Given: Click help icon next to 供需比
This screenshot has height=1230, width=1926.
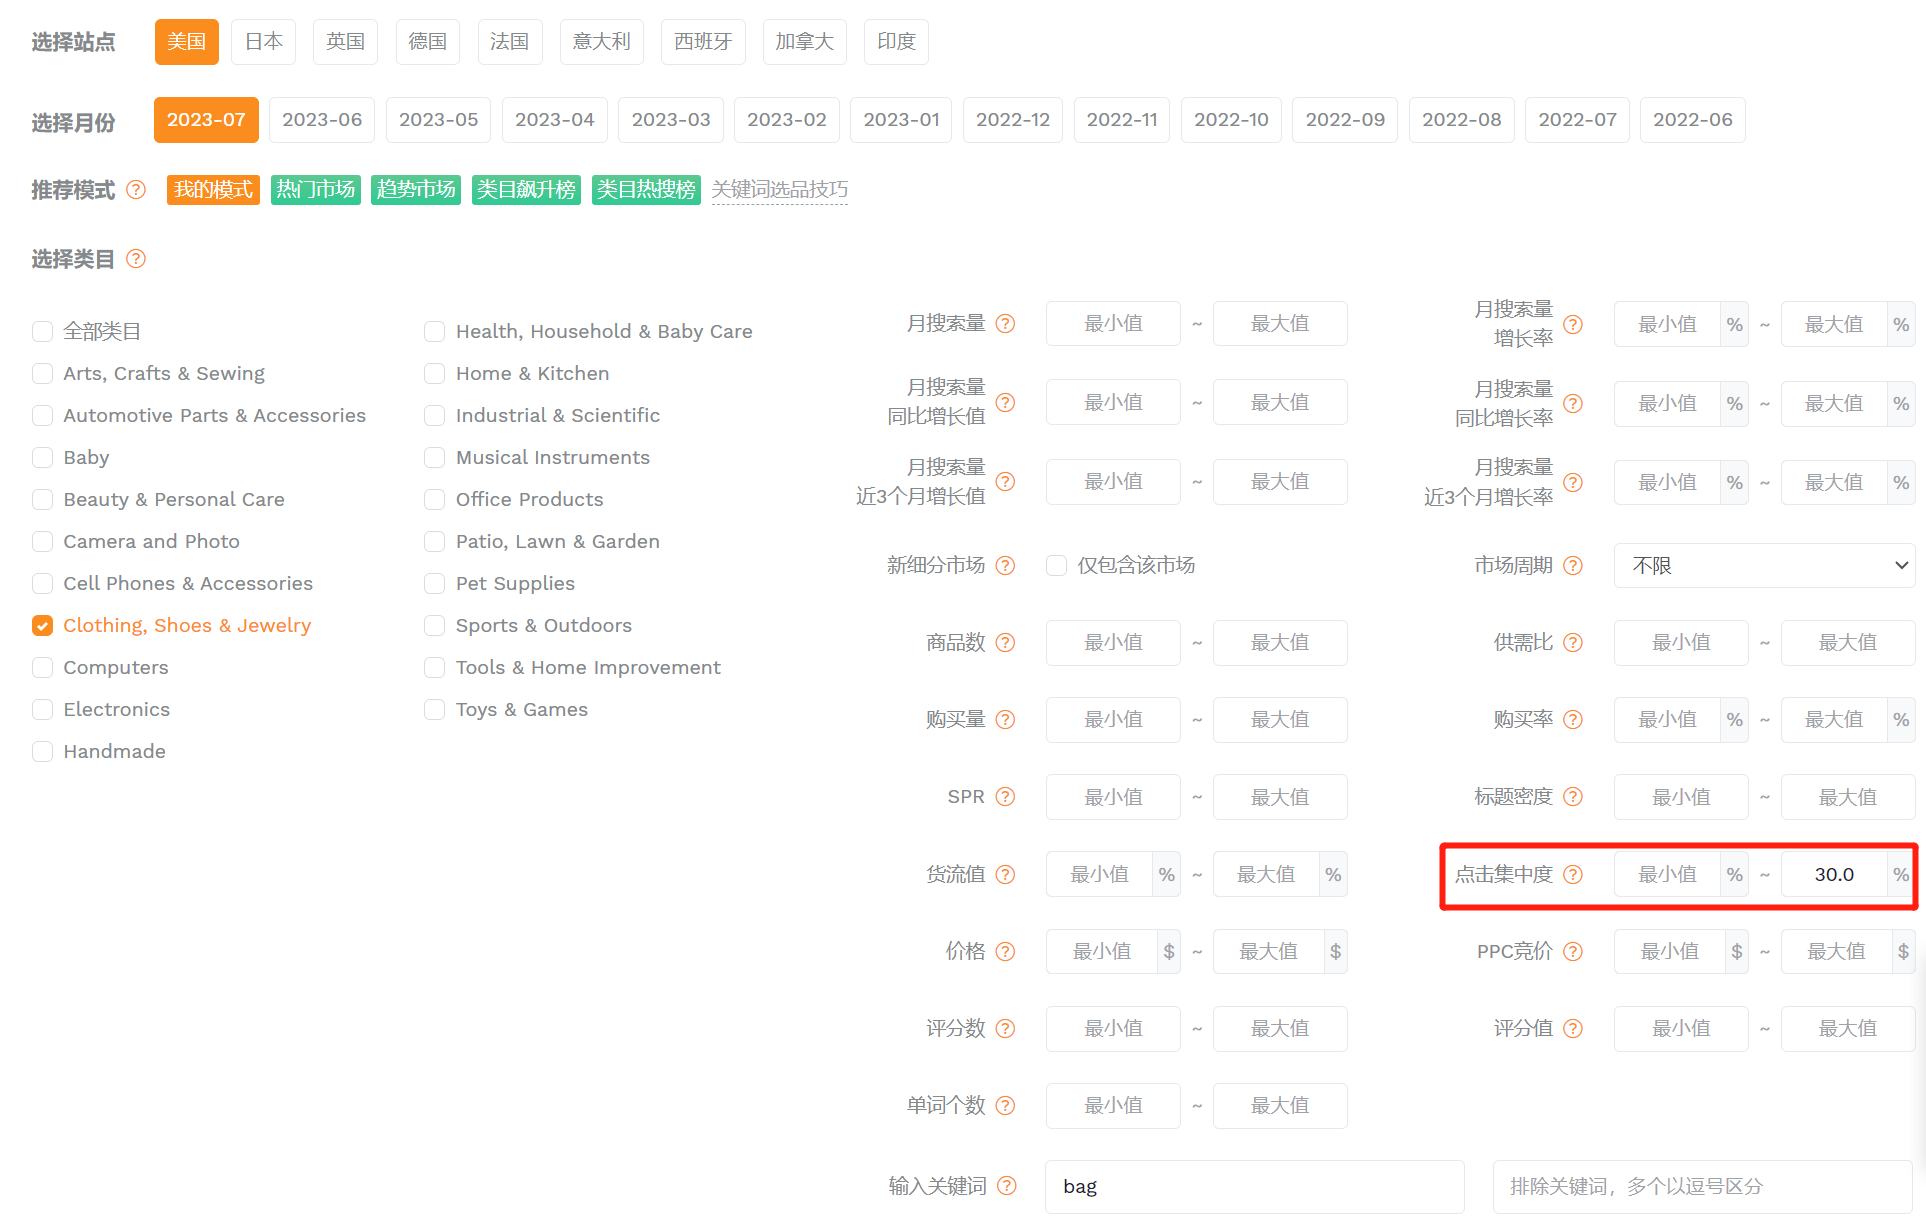Looking at the screenshot, I should coord(1573,643).
